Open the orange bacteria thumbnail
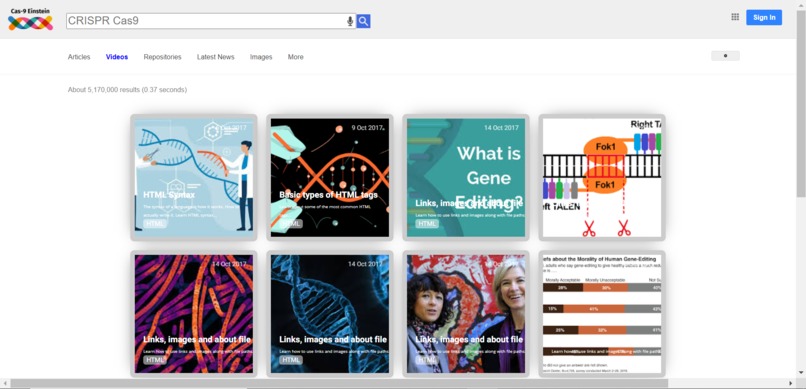 194,313
